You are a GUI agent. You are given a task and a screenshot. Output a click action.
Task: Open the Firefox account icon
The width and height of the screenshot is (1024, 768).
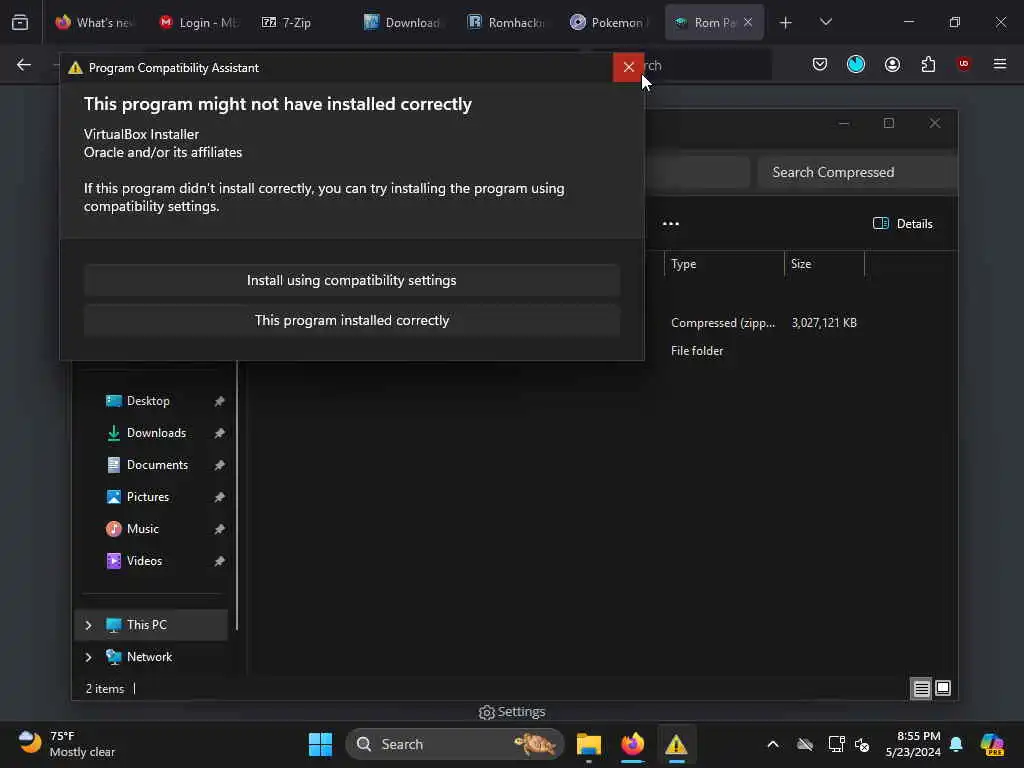(892, 64)
